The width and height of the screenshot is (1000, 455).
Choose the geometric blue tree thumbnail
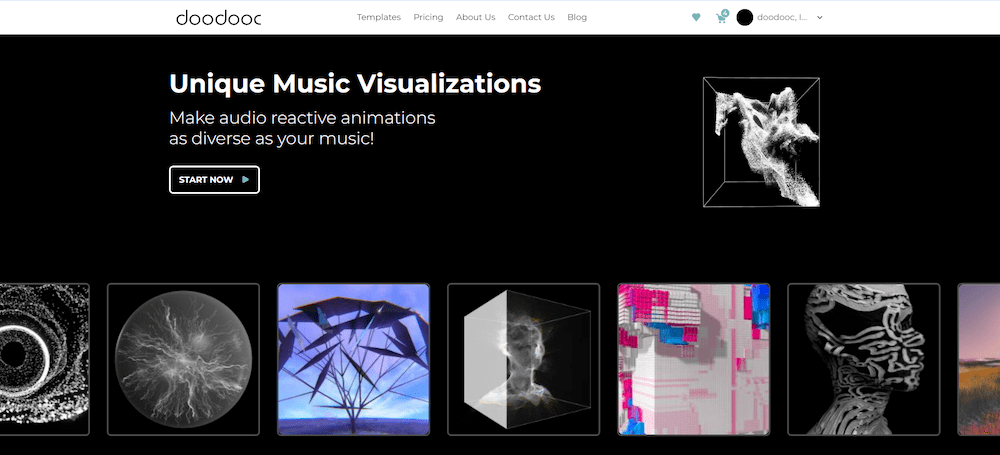click(353, 359)
